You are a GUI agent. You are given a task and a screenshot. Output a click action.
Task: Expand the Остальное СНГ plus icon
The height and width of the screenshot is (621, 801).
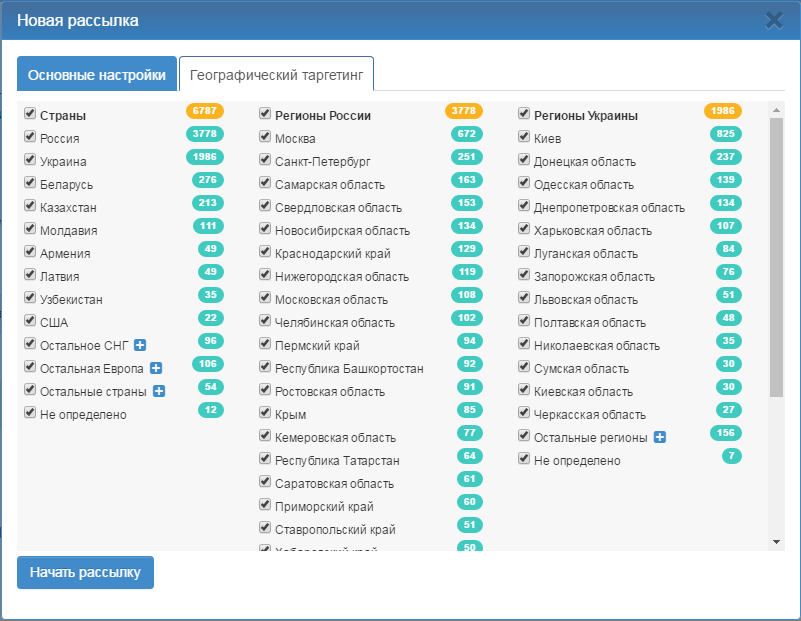click(140, 345)
